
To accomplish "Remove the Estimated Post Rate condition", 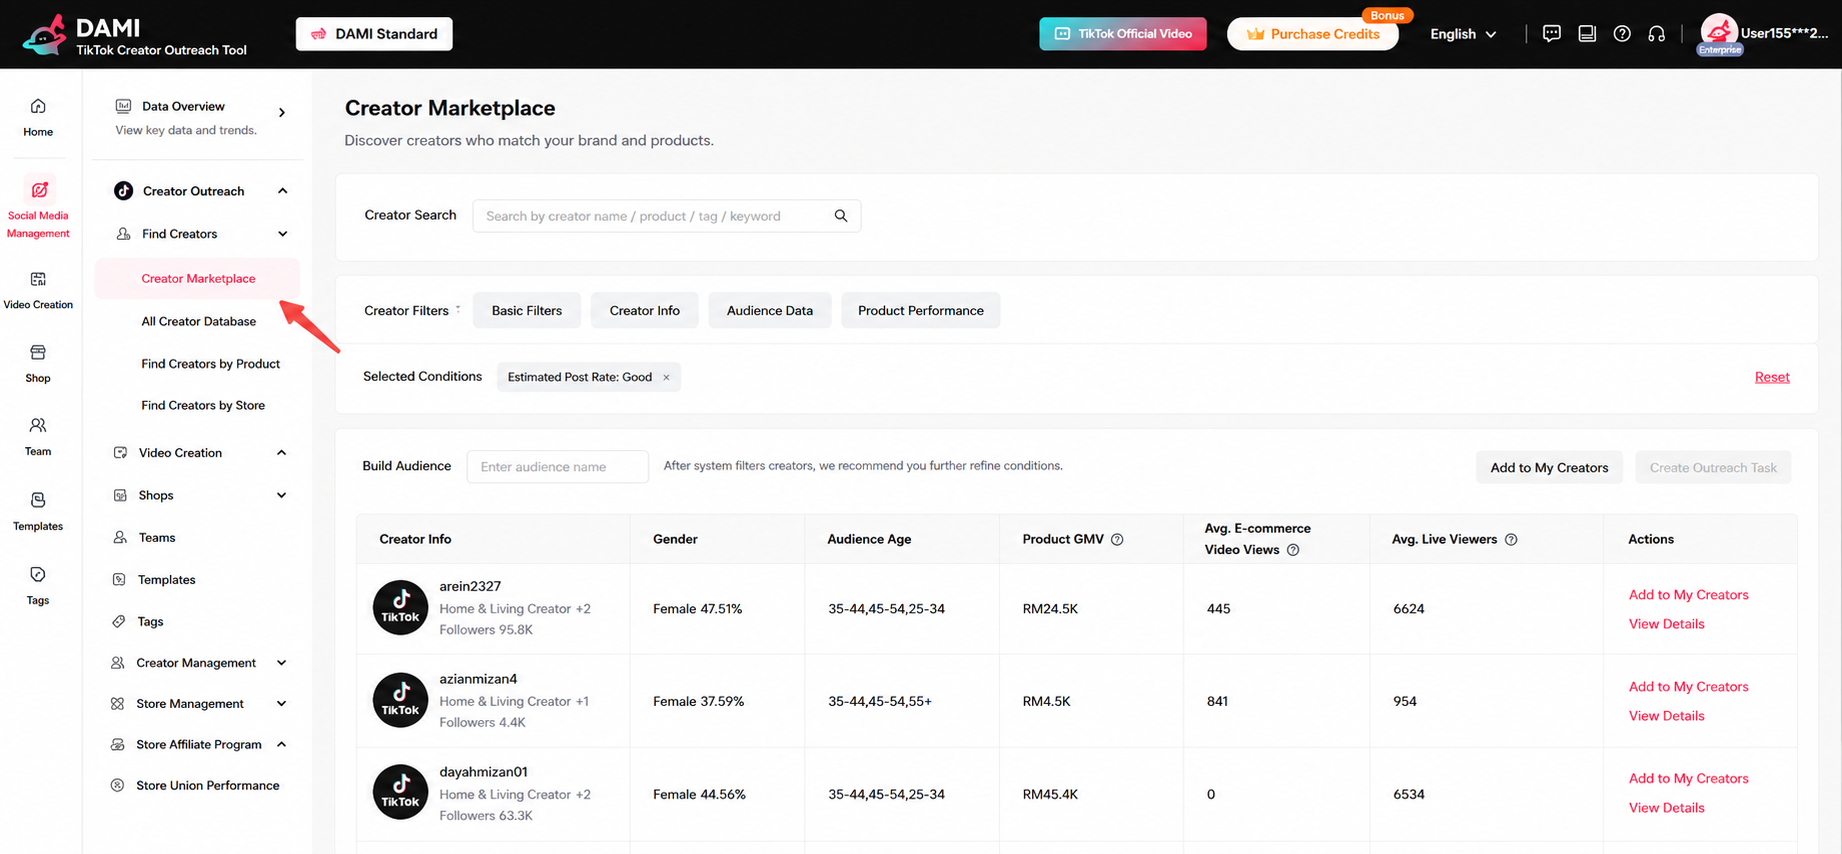I will tap(666, 377).
